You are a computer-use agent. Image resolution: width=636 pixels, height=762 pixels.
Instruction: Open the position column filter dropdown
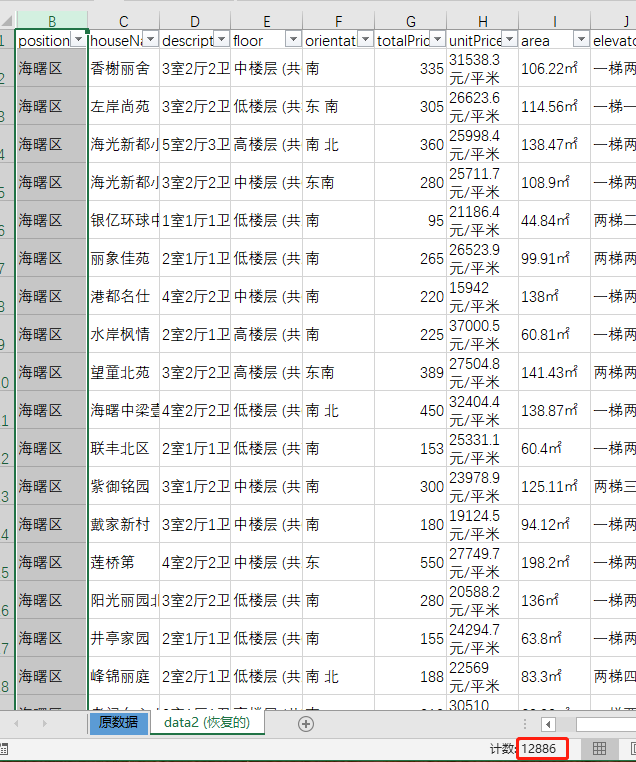(79, 40)
